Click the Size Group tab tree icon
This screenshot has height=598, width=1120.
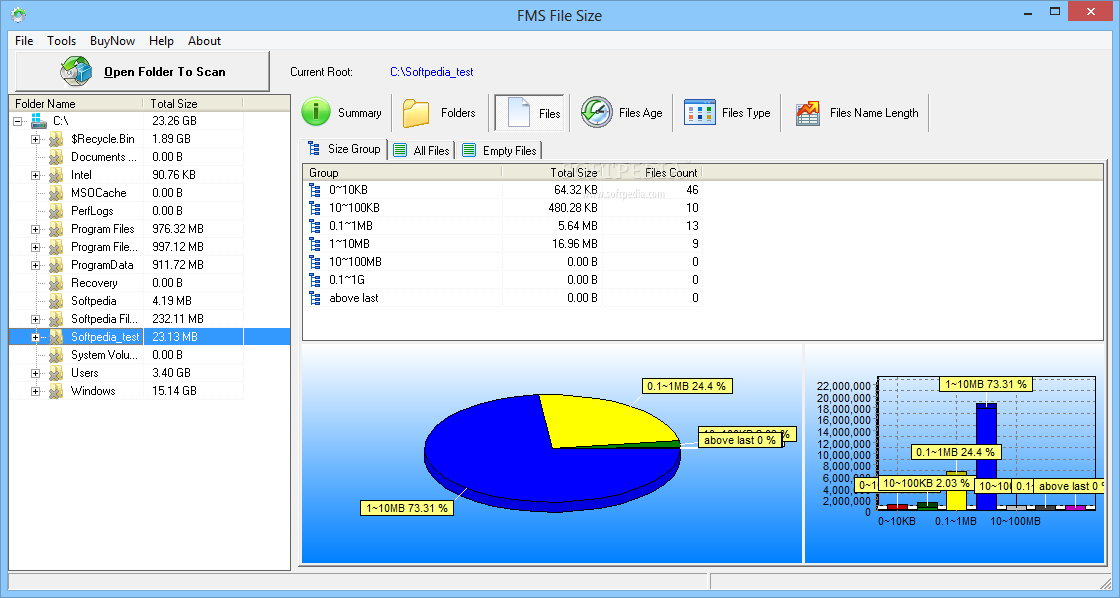pyautogui.click(x=314, y=149)
